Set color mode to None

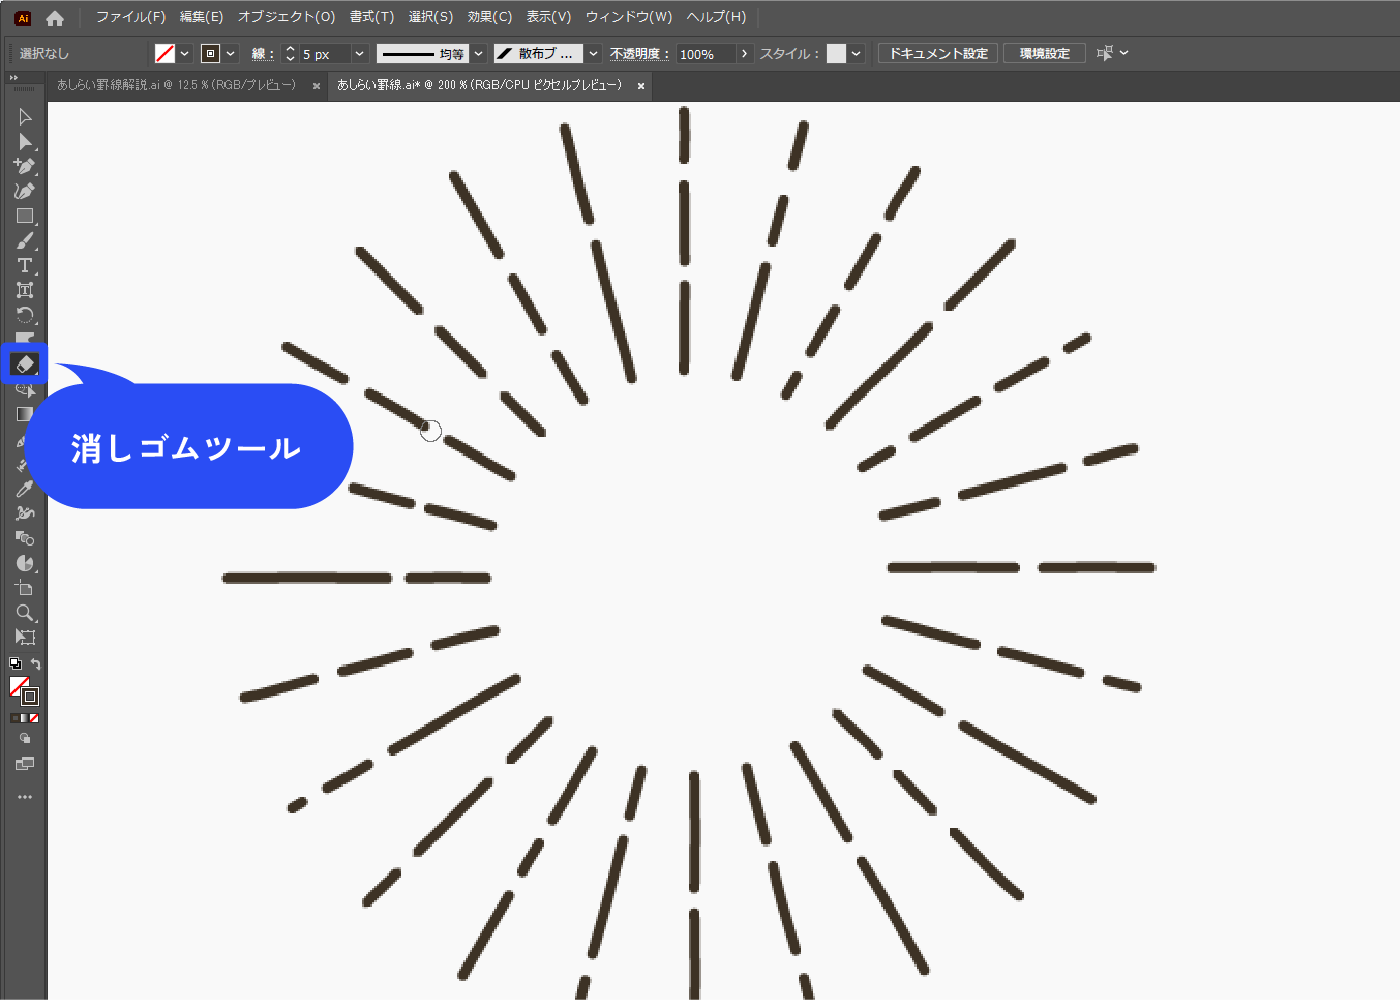[x=34, y=718]
